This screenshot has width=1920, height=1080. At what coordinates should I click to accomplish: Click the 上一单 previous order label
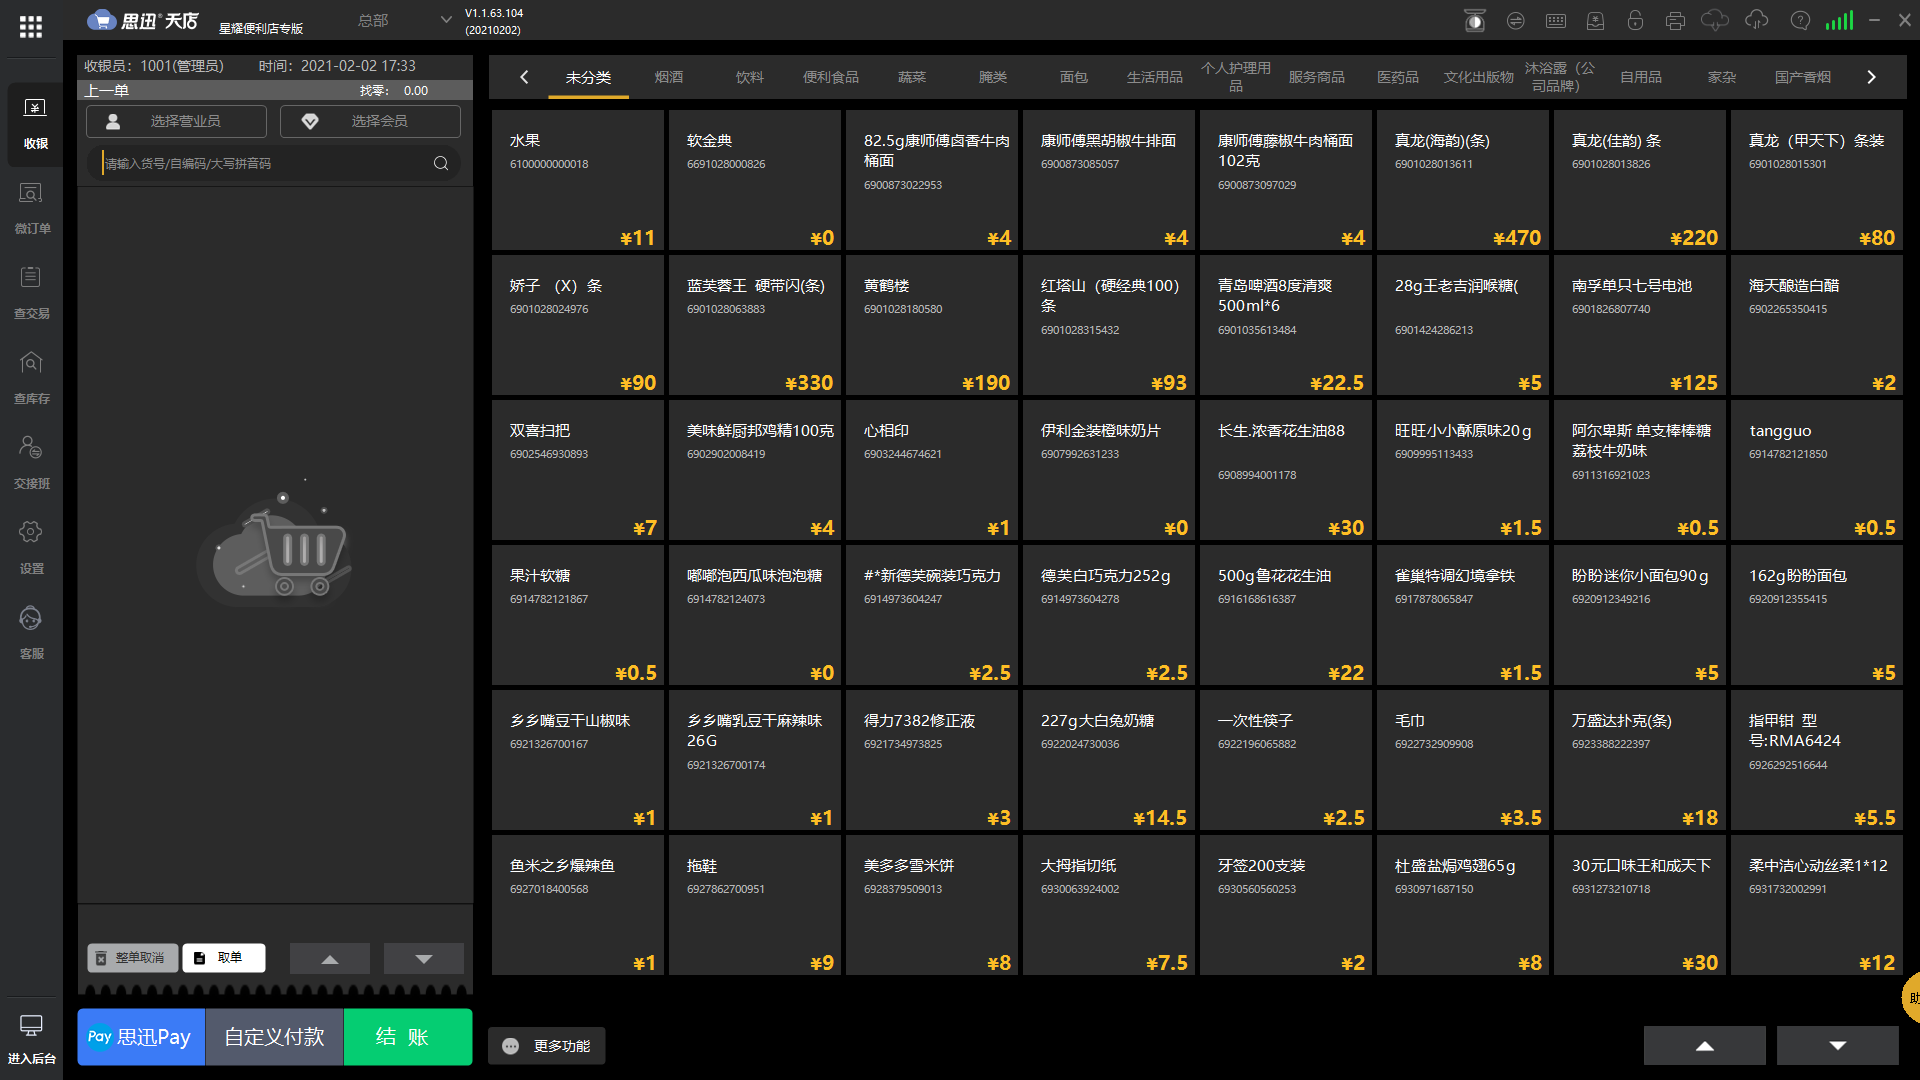107,90
